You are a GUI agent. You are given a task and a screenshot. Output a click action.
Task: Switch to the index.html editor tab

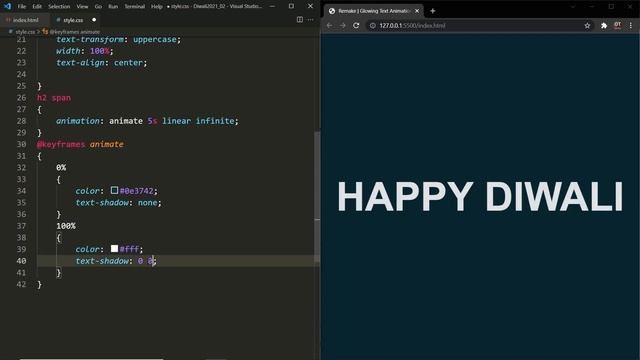point(25,20)
